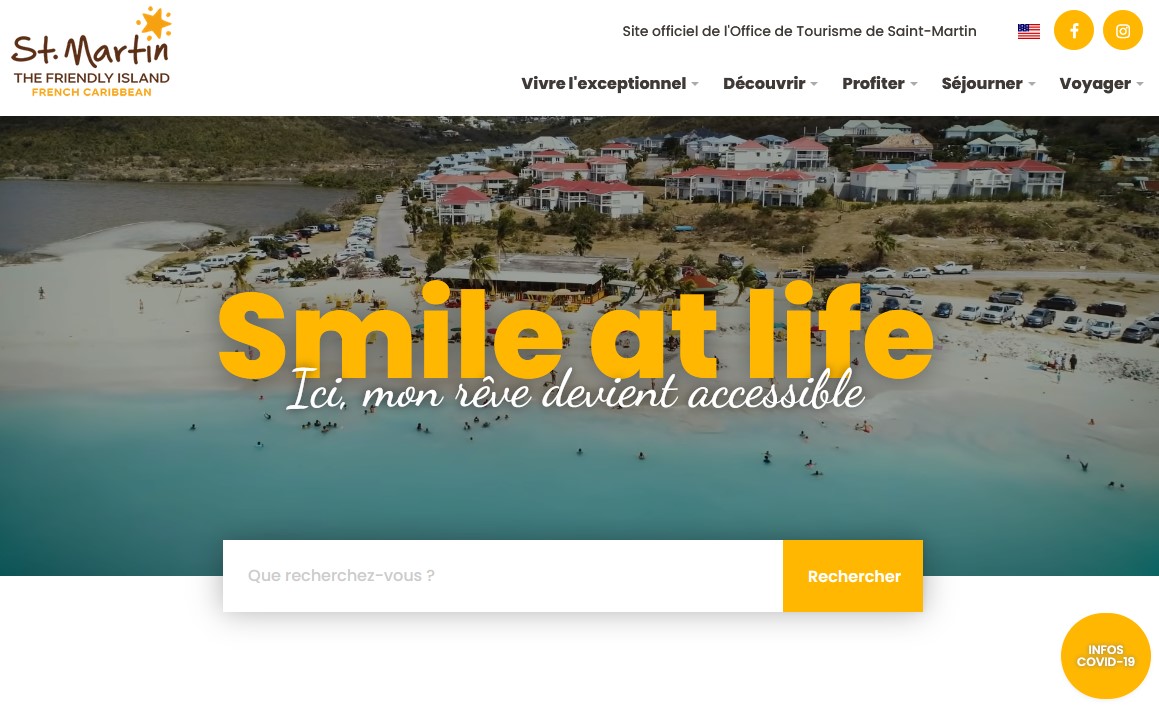Click the St. Martin logo

pyautogui.click(x=91, y=52)
